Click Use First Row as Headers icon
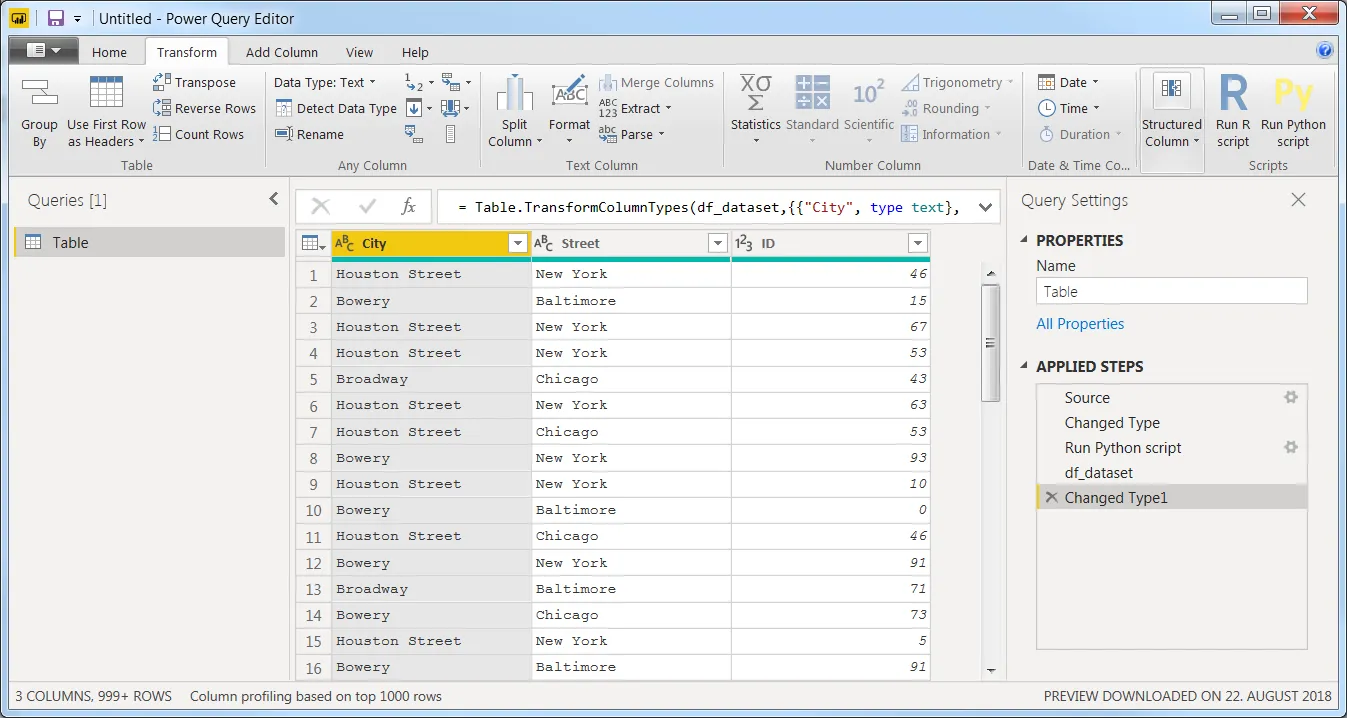Viewport: 1347px width, 718px height. click(107, 93)
